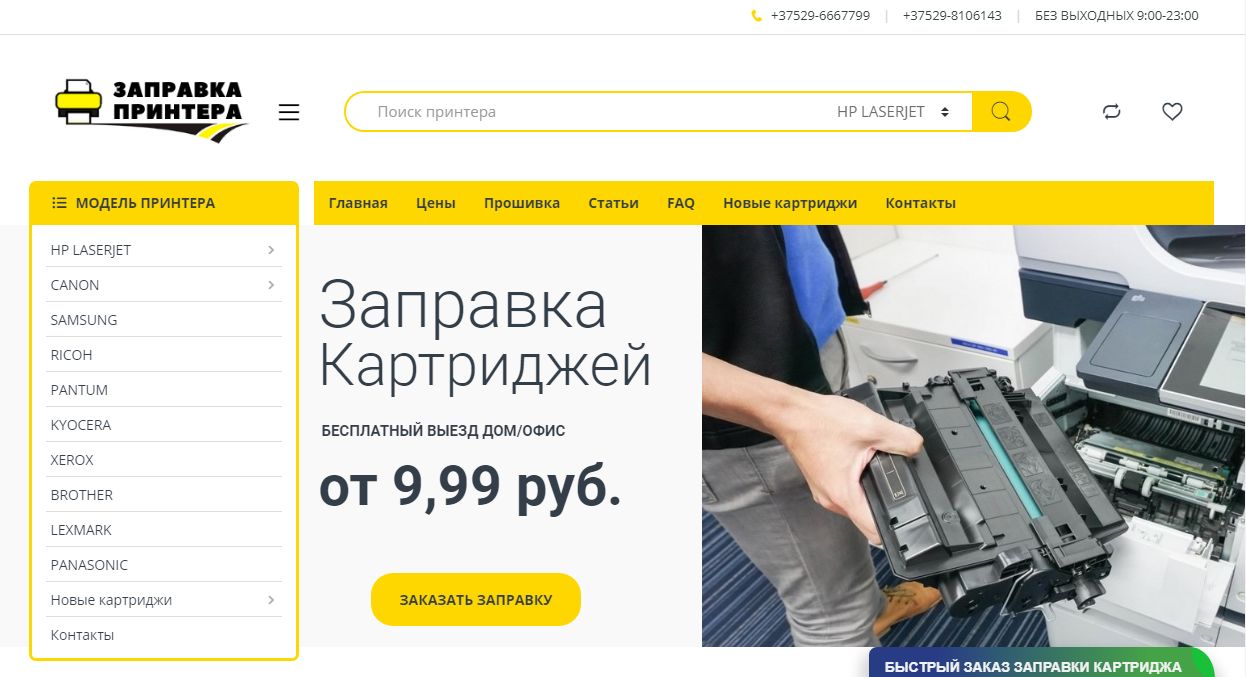Click the Заказать заправку button
The image size is (1246, 677).
point(476,600)
